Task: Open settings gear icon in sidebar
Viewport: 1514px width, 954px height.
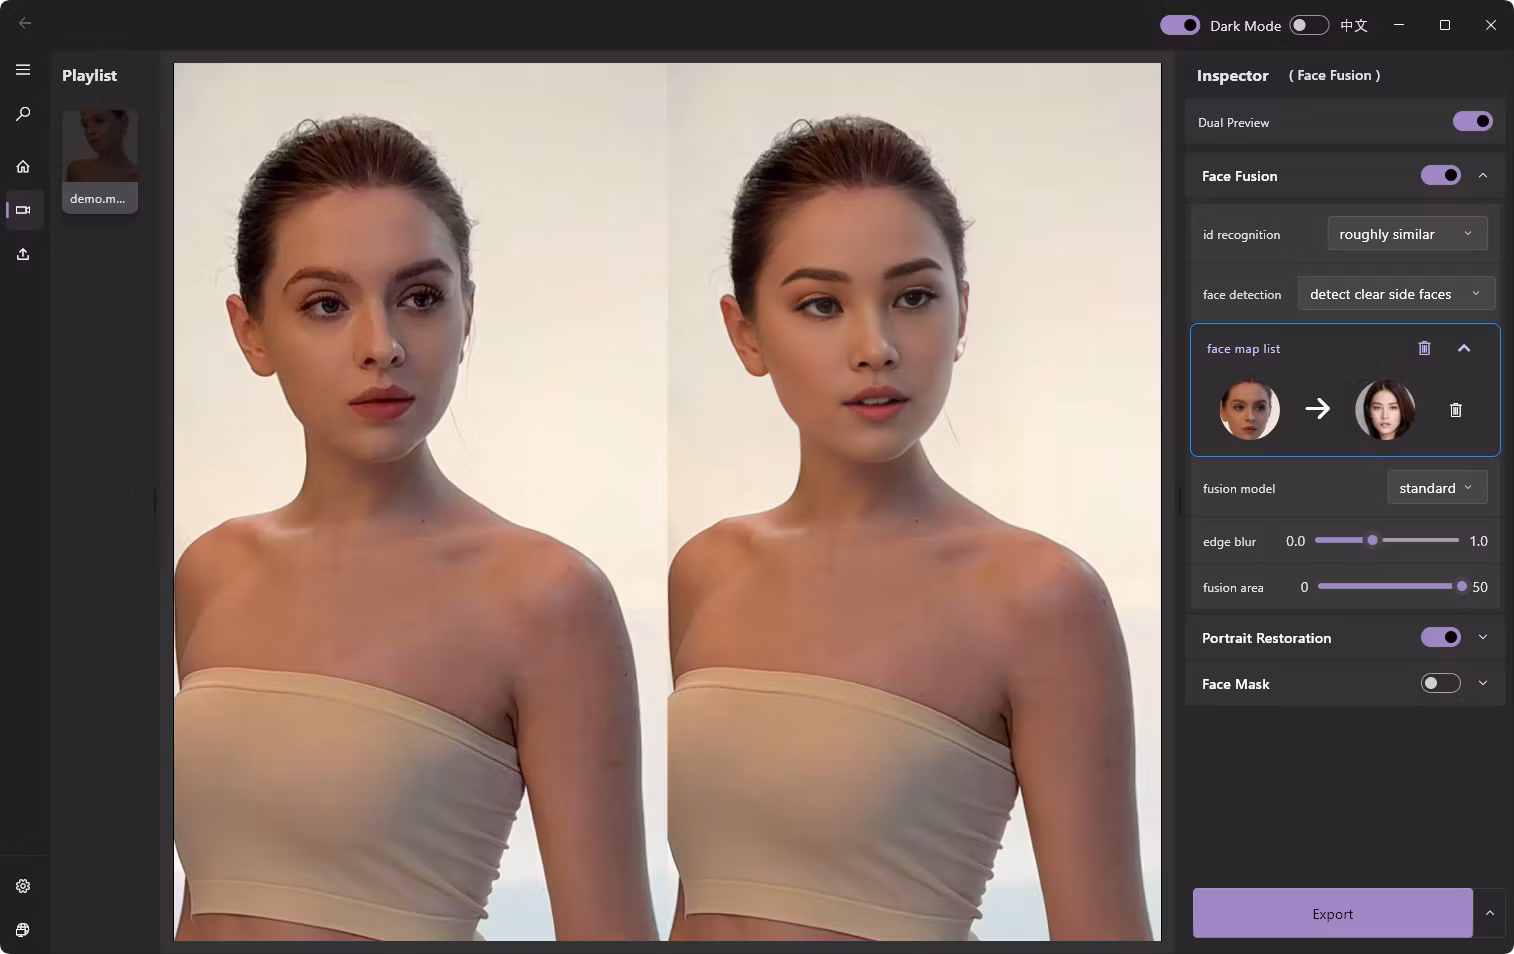Action: click(23, 886)
